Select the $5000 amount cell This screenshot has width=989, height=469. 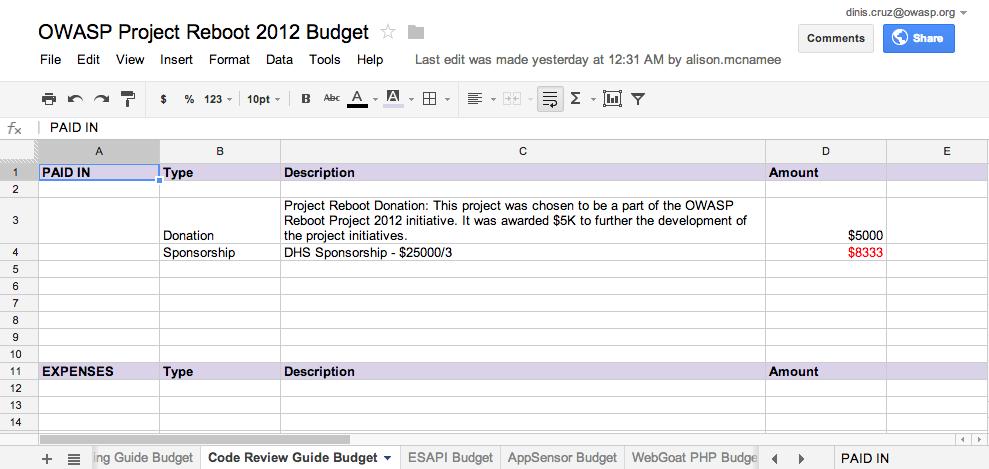(x=826, y=221)
